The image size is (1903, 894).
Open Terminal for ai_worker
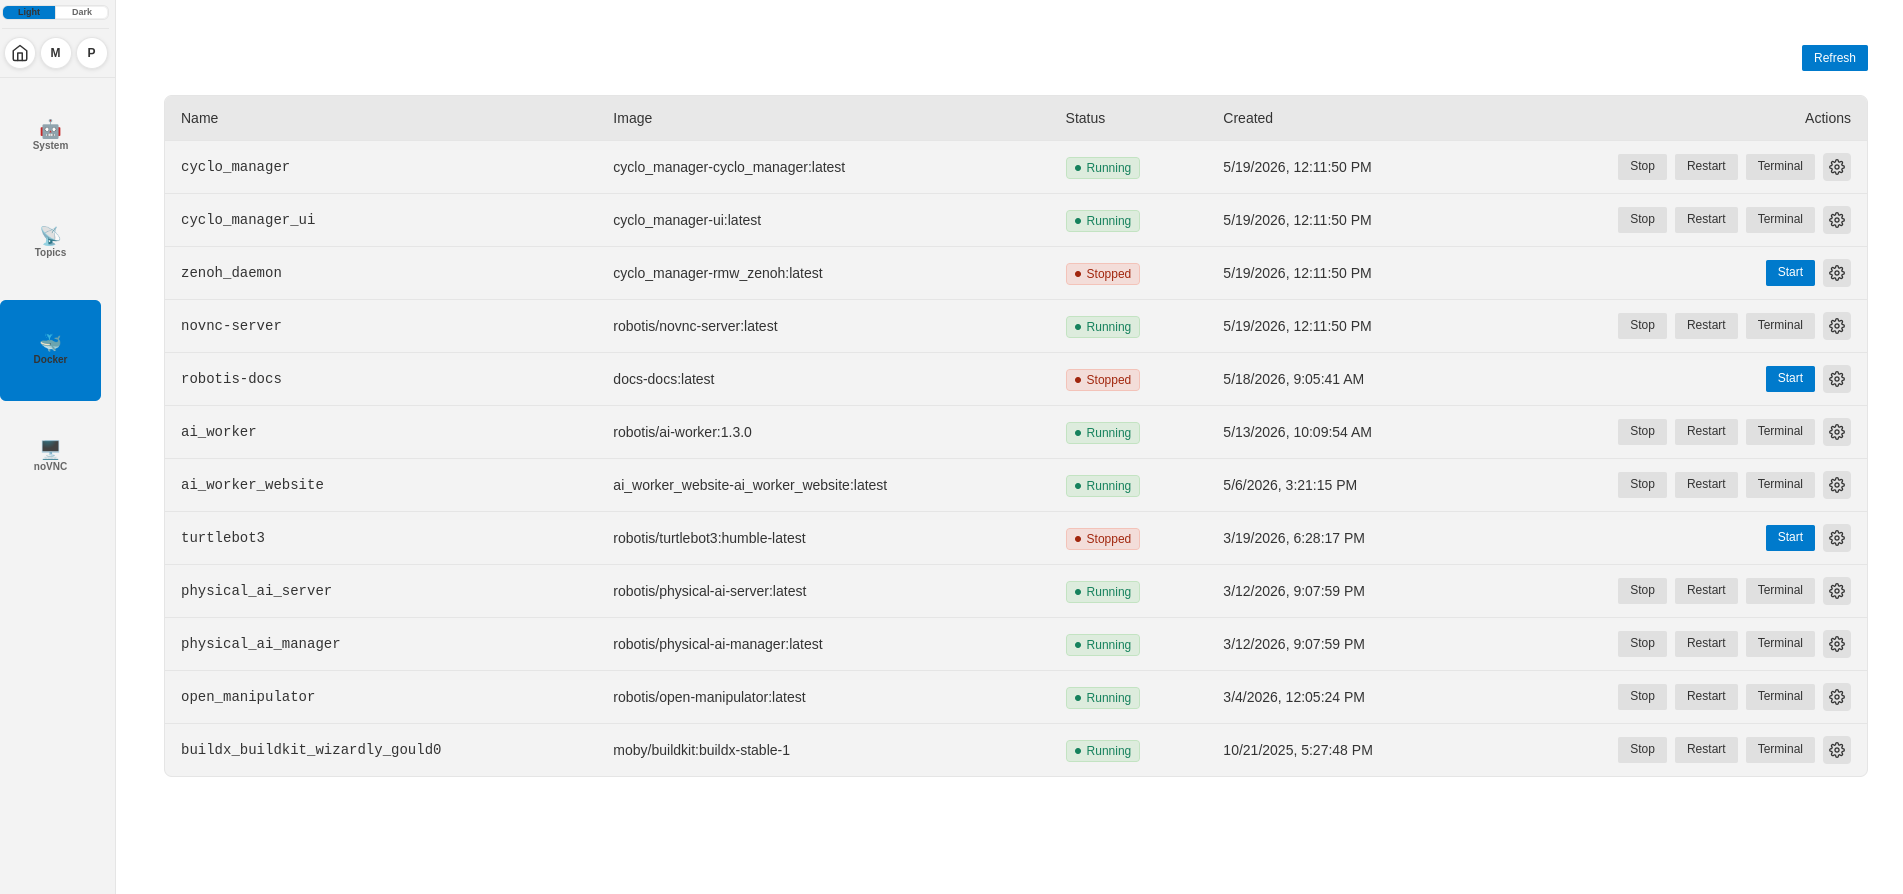point(1780,432)
